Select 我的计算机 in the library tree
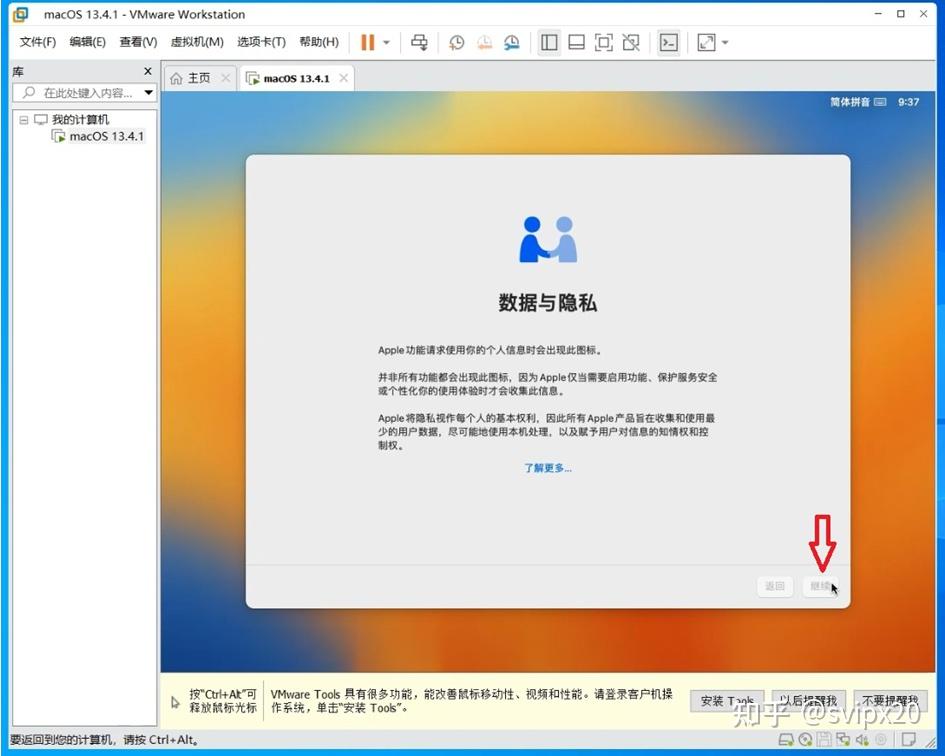Image resolution: width=945 pixels, height=756 pixels. (x=80, y=119)
